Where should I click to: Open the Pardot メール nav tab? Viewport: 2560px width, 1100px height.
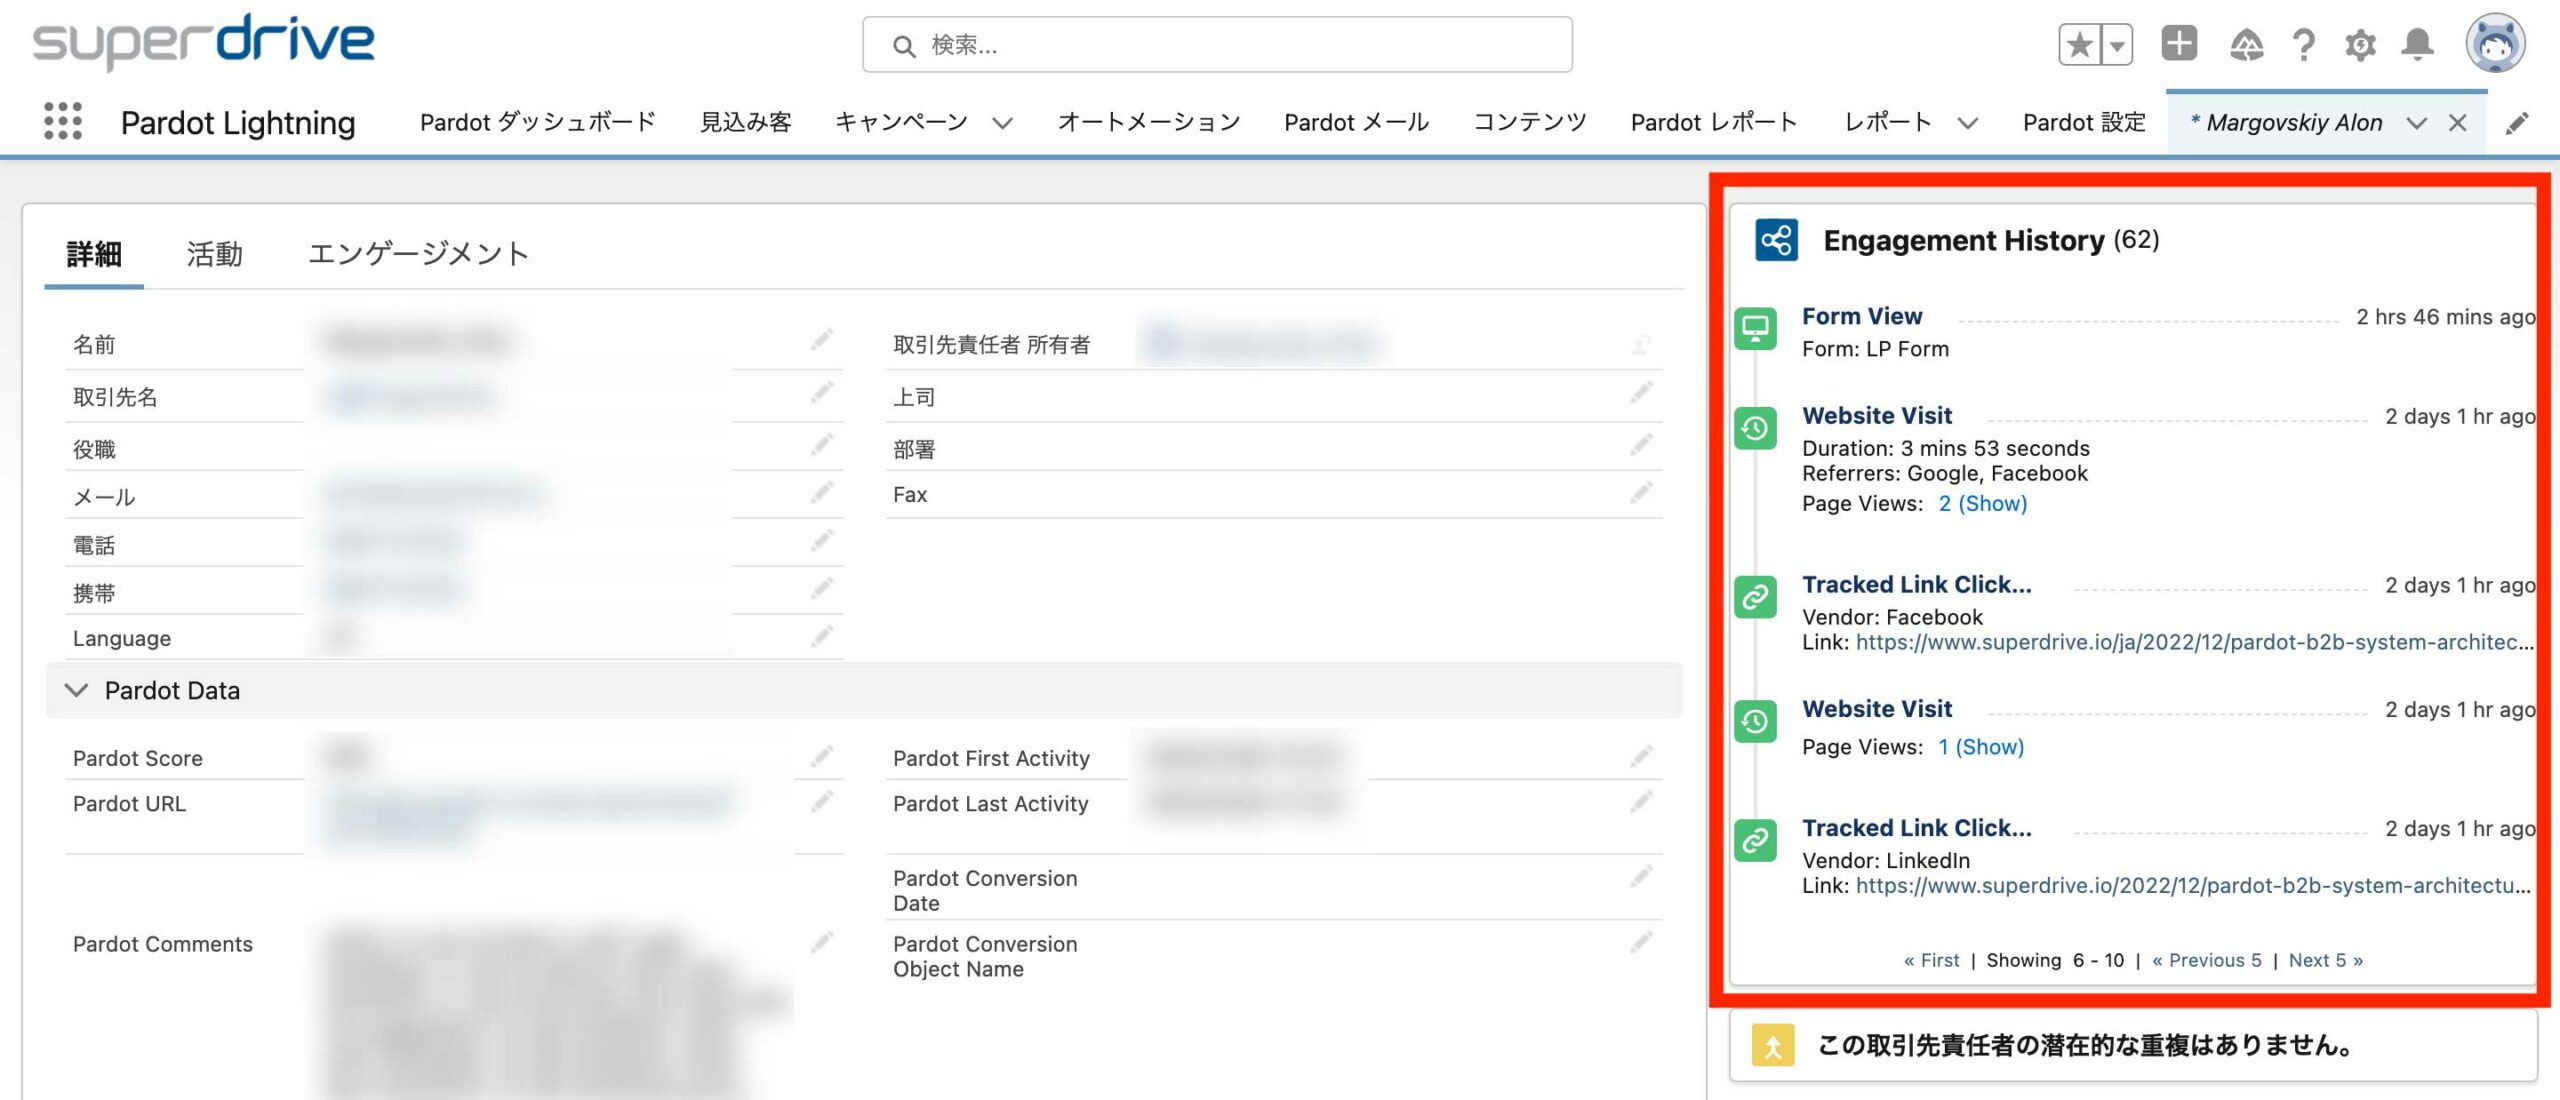pyautogui.click(x=1356, y=122)
